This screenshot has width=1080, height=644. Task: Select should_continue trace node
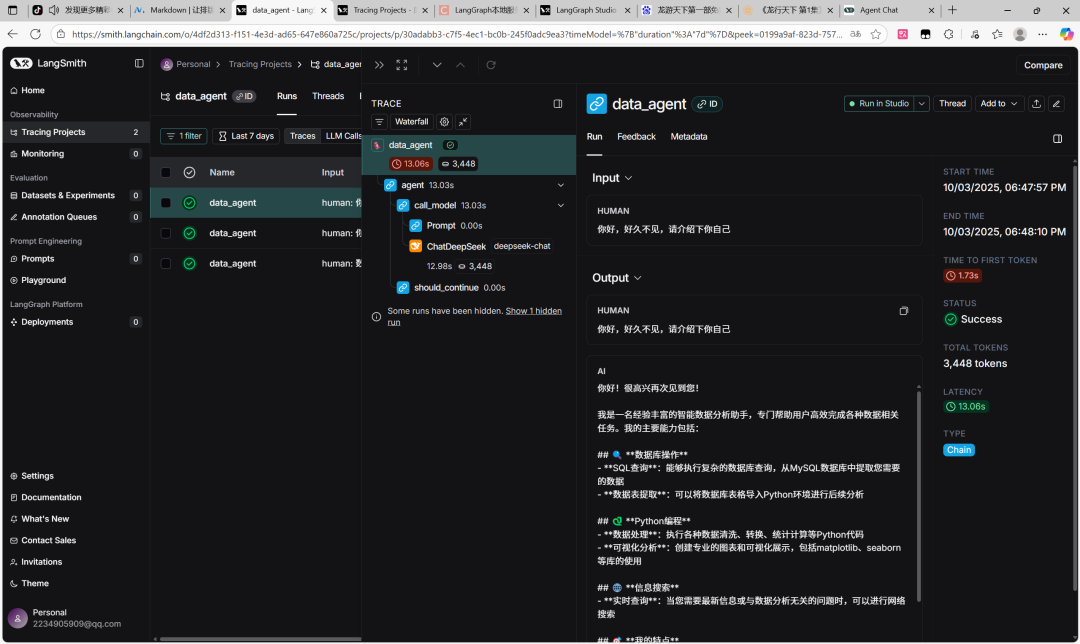click(446, 288)
